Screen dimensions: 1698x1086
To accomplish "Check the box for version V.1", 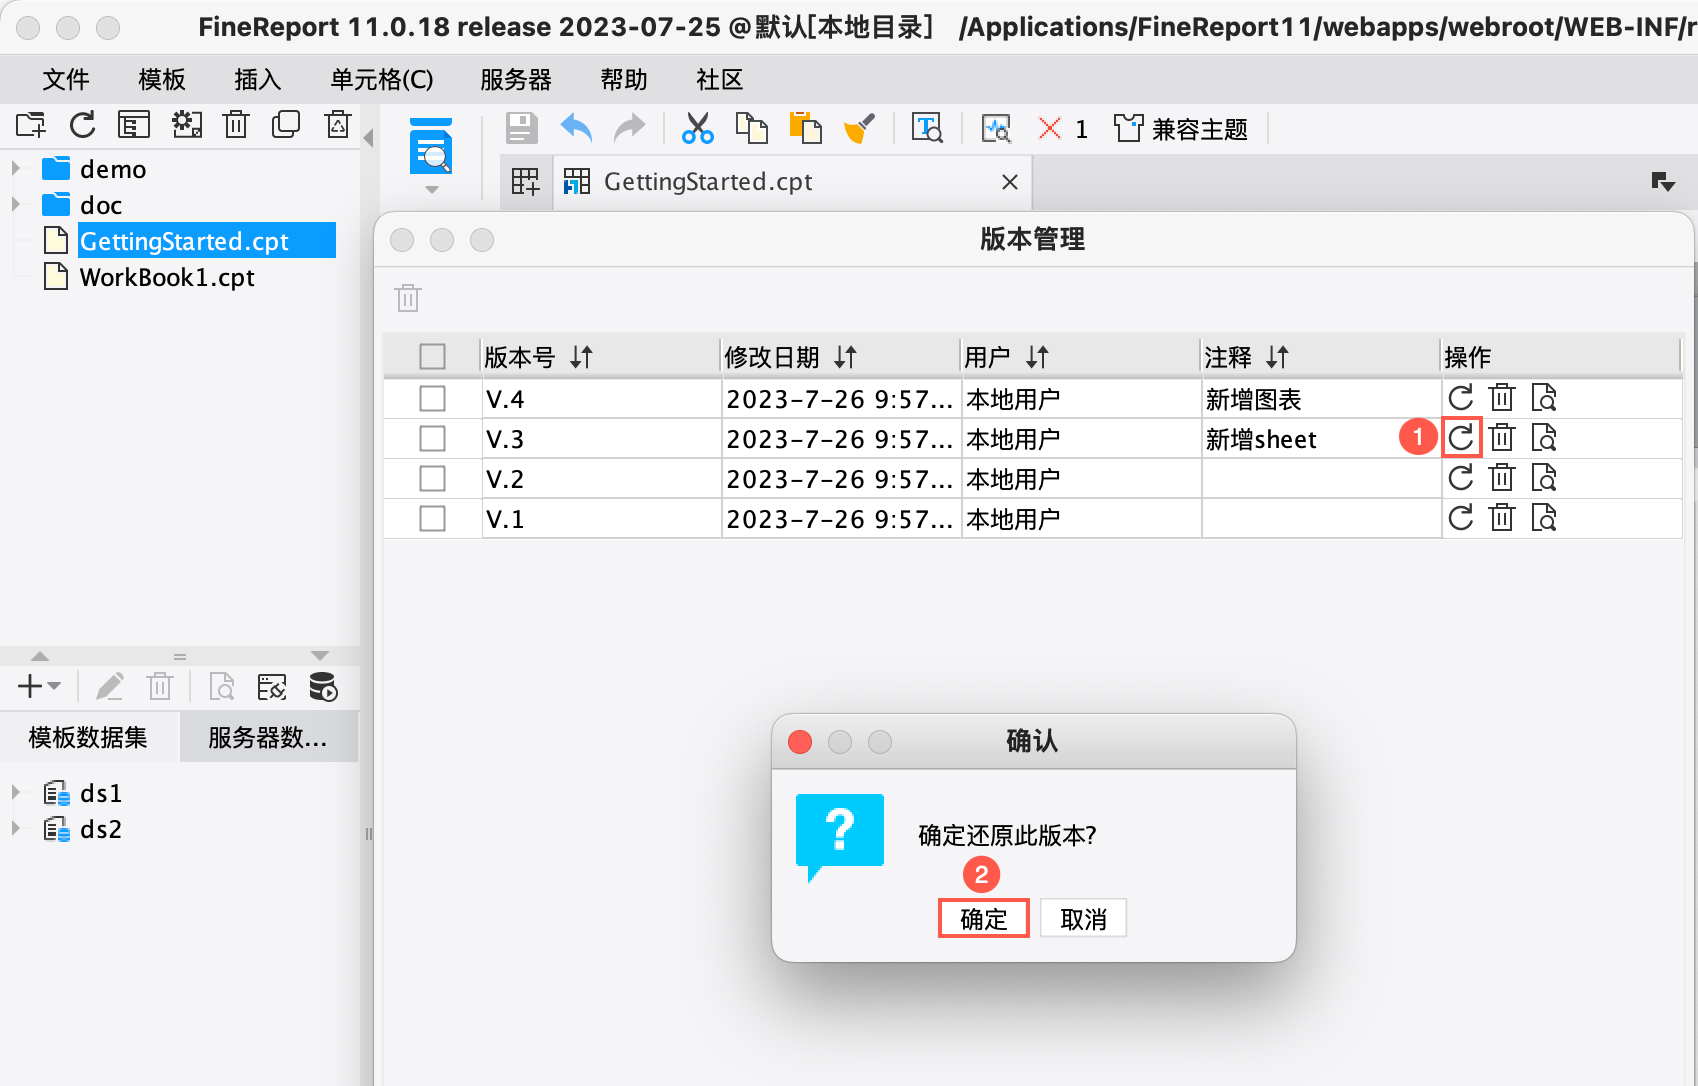I will (433, 518).
